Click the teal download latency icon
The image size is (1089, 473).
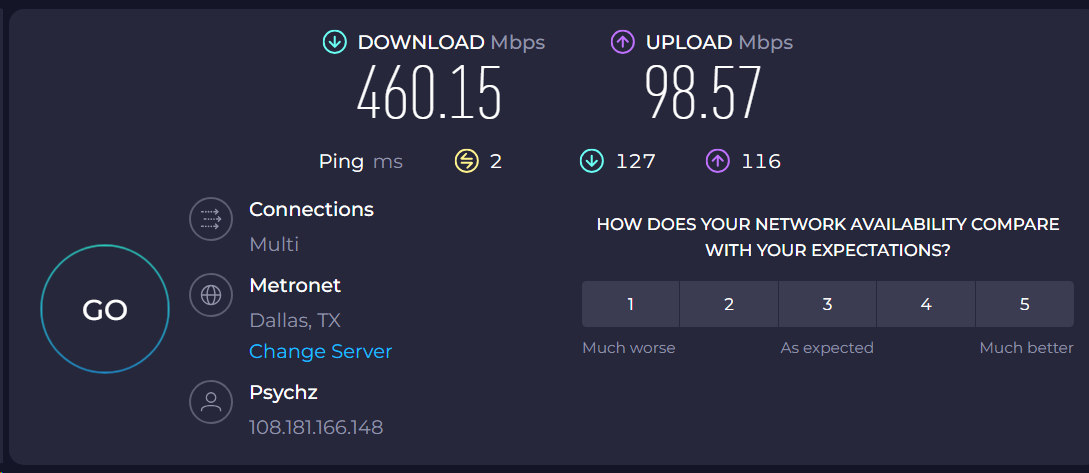click(x=591, y=162)
